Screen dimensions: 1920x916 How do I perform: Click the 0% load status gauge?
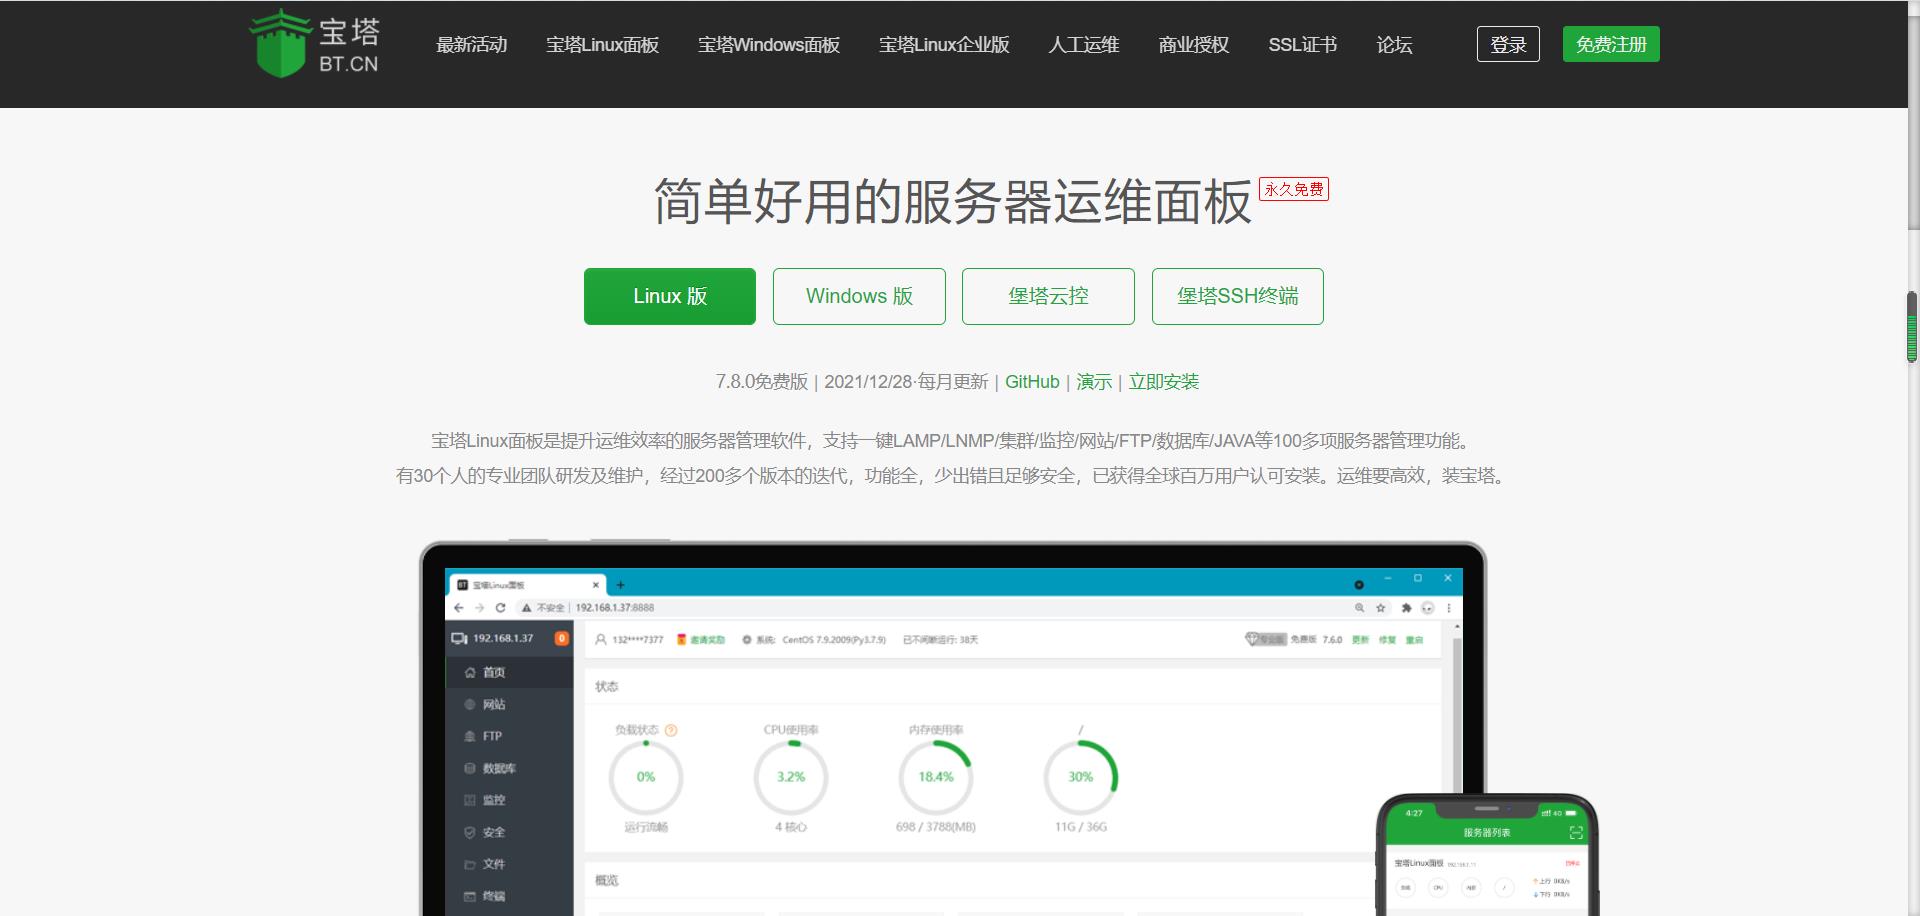click(646, 777)
